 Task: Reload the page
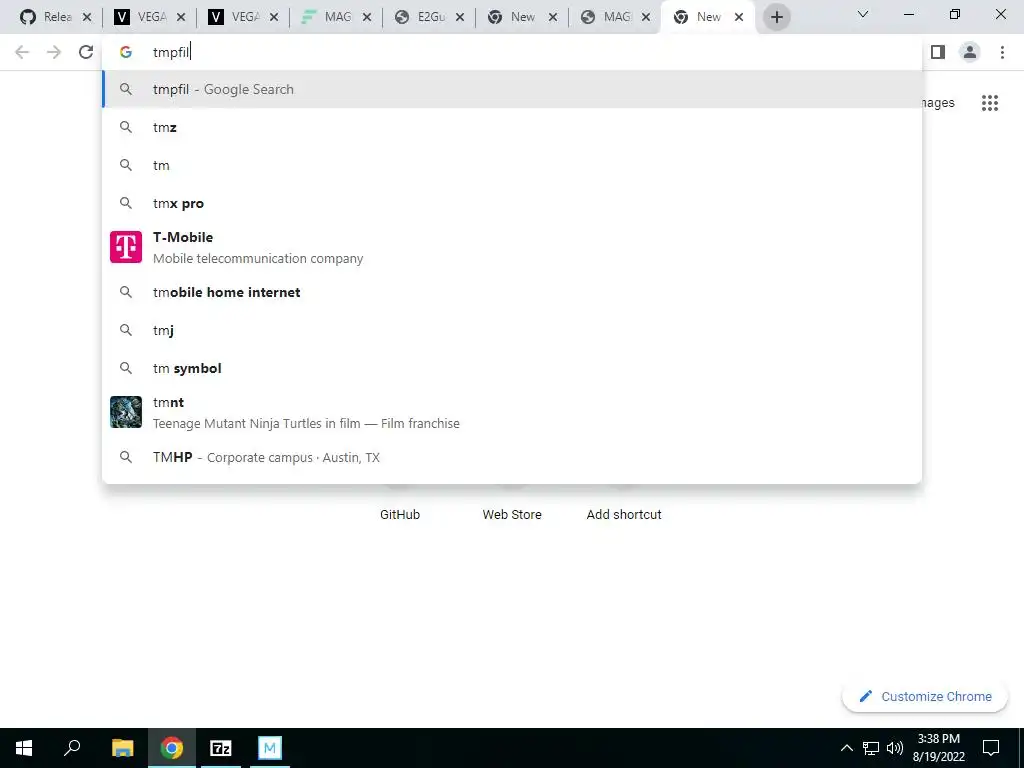86,52
